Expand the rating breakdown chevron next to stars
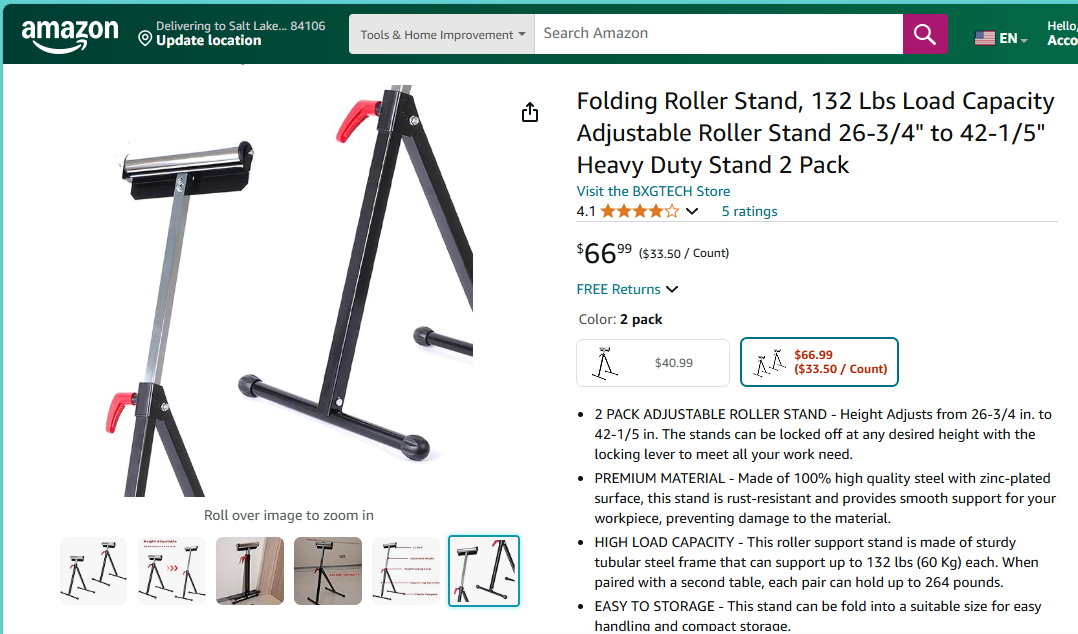The image size is (1078, 634). click(x=692, y=211)
